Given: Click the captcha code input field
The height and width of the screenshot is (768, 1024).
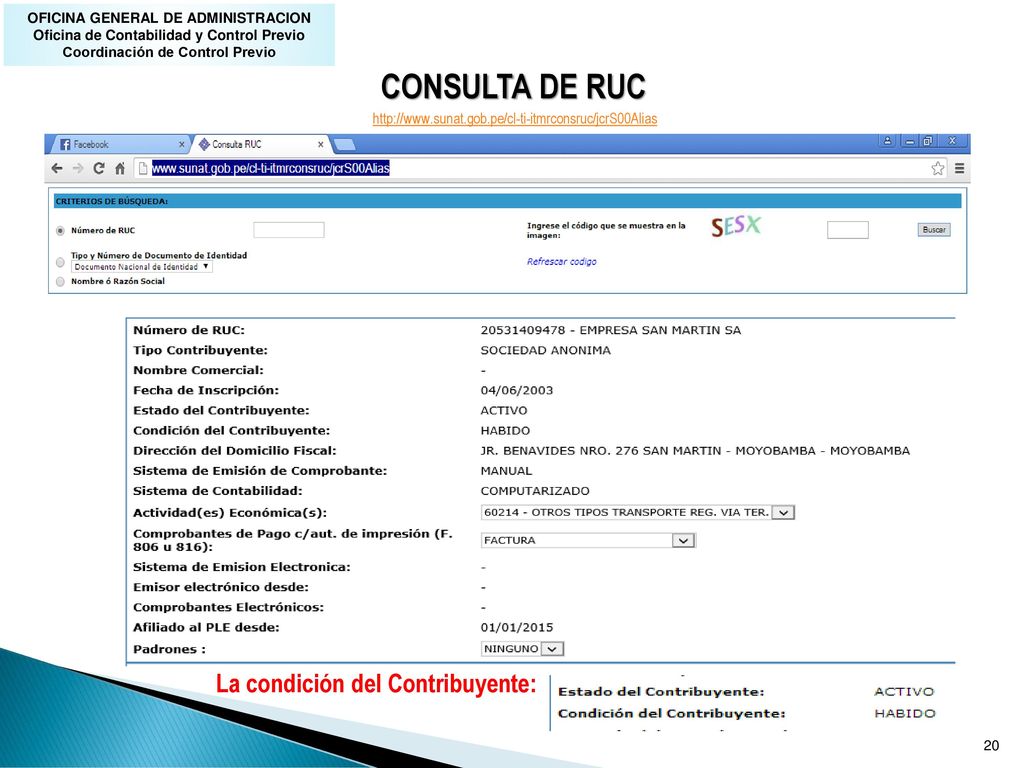Looking at the screenshot, I should 848,230.
